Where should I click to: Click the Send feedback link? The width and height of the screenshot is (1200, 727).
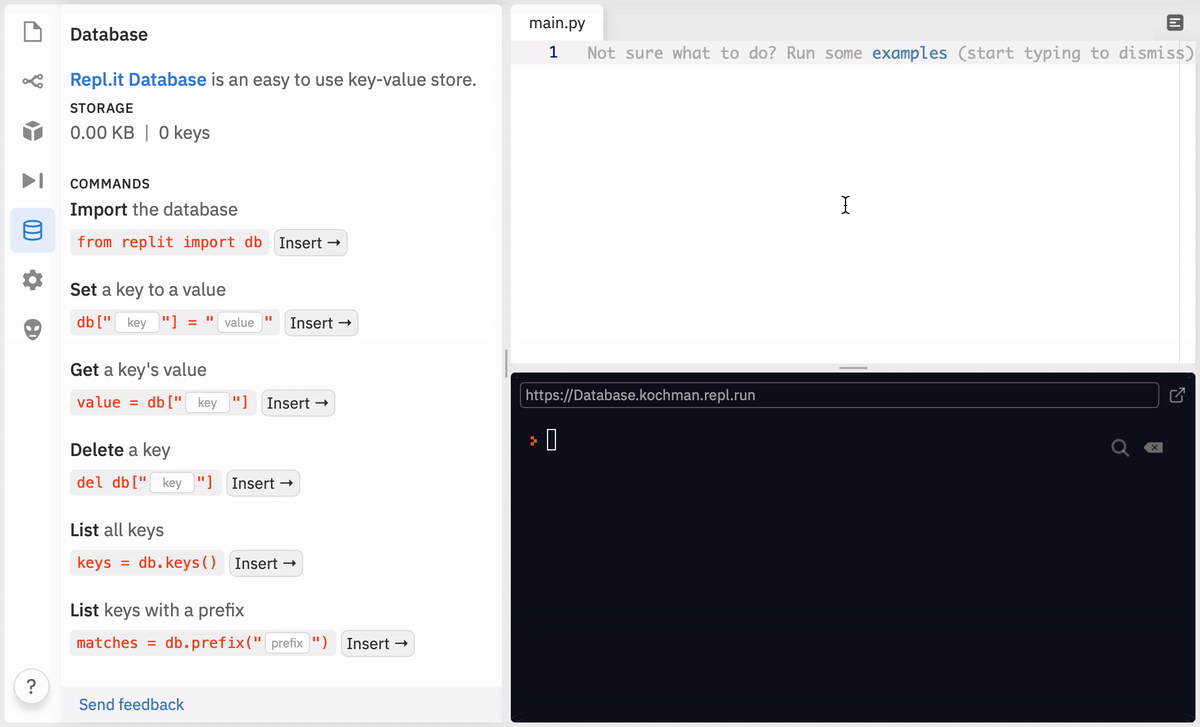click(x=131, y=704)
